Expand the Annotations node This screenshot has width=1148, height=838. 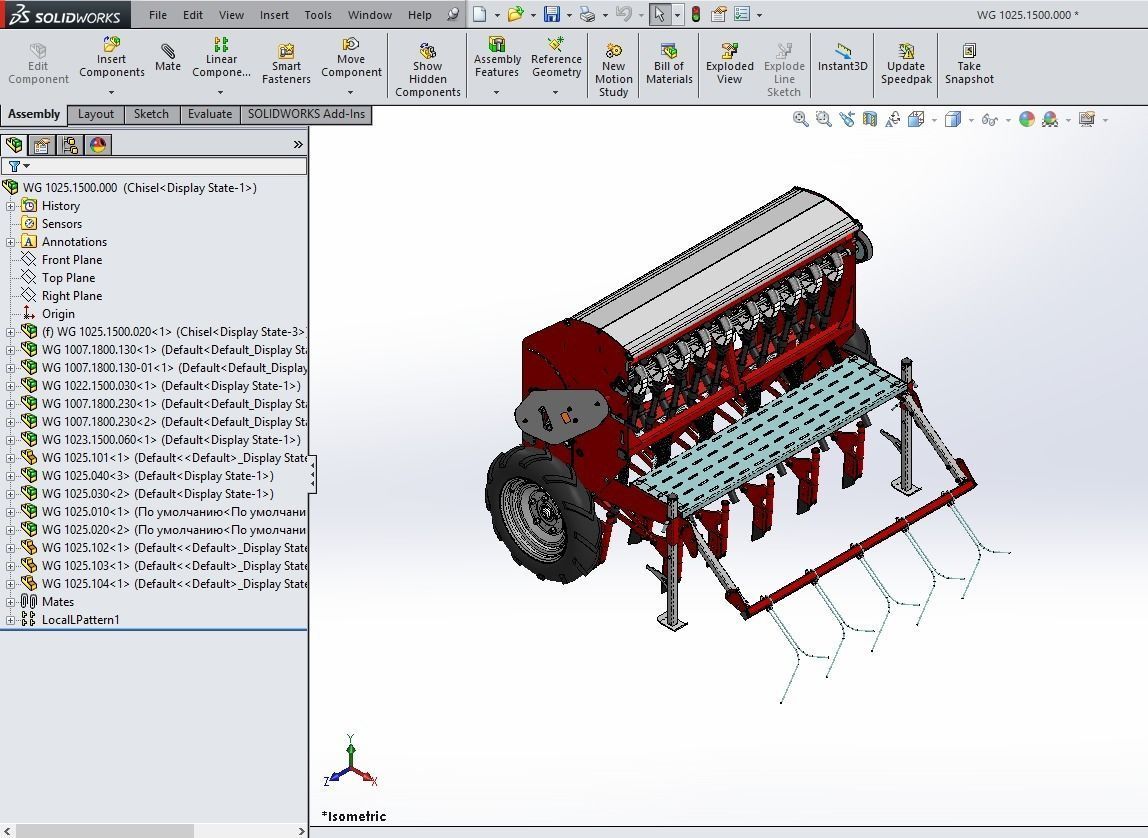[x=10, y=242]
